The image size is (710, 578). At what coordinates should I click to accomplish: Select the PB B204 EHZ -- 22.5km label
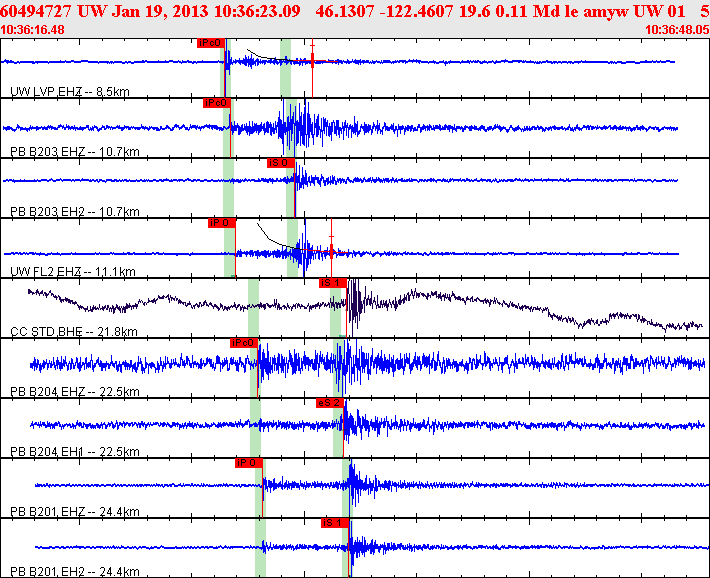pyautogui.click(x=75, y=392)
